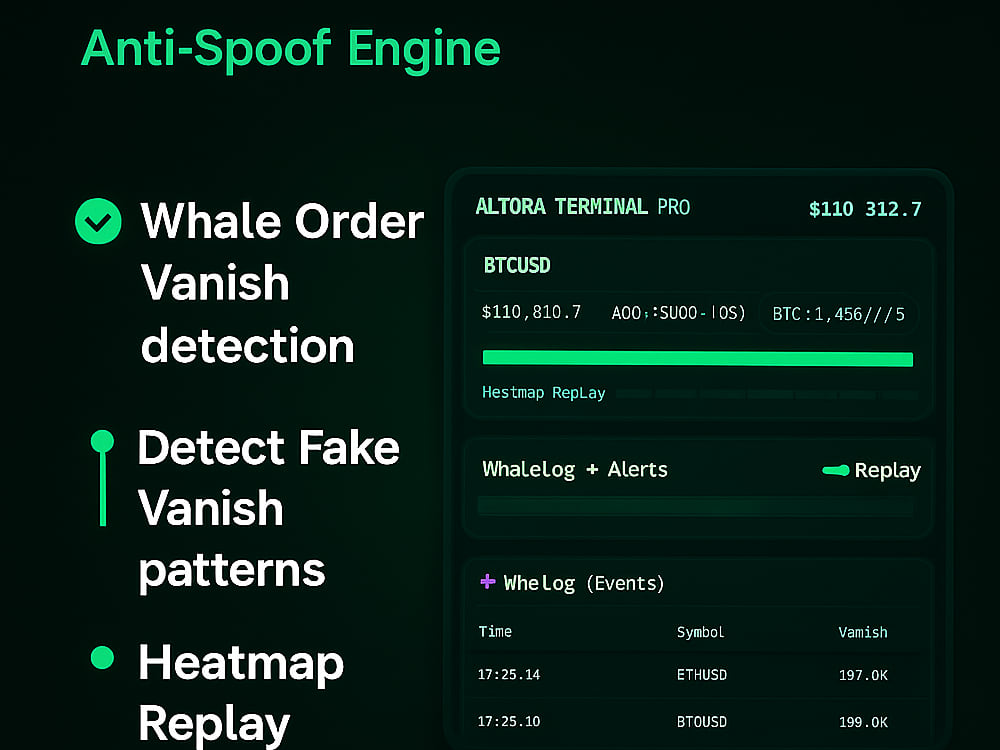
Task: Click the green pin marker beside Detect Fake
Action: (103, 478)
